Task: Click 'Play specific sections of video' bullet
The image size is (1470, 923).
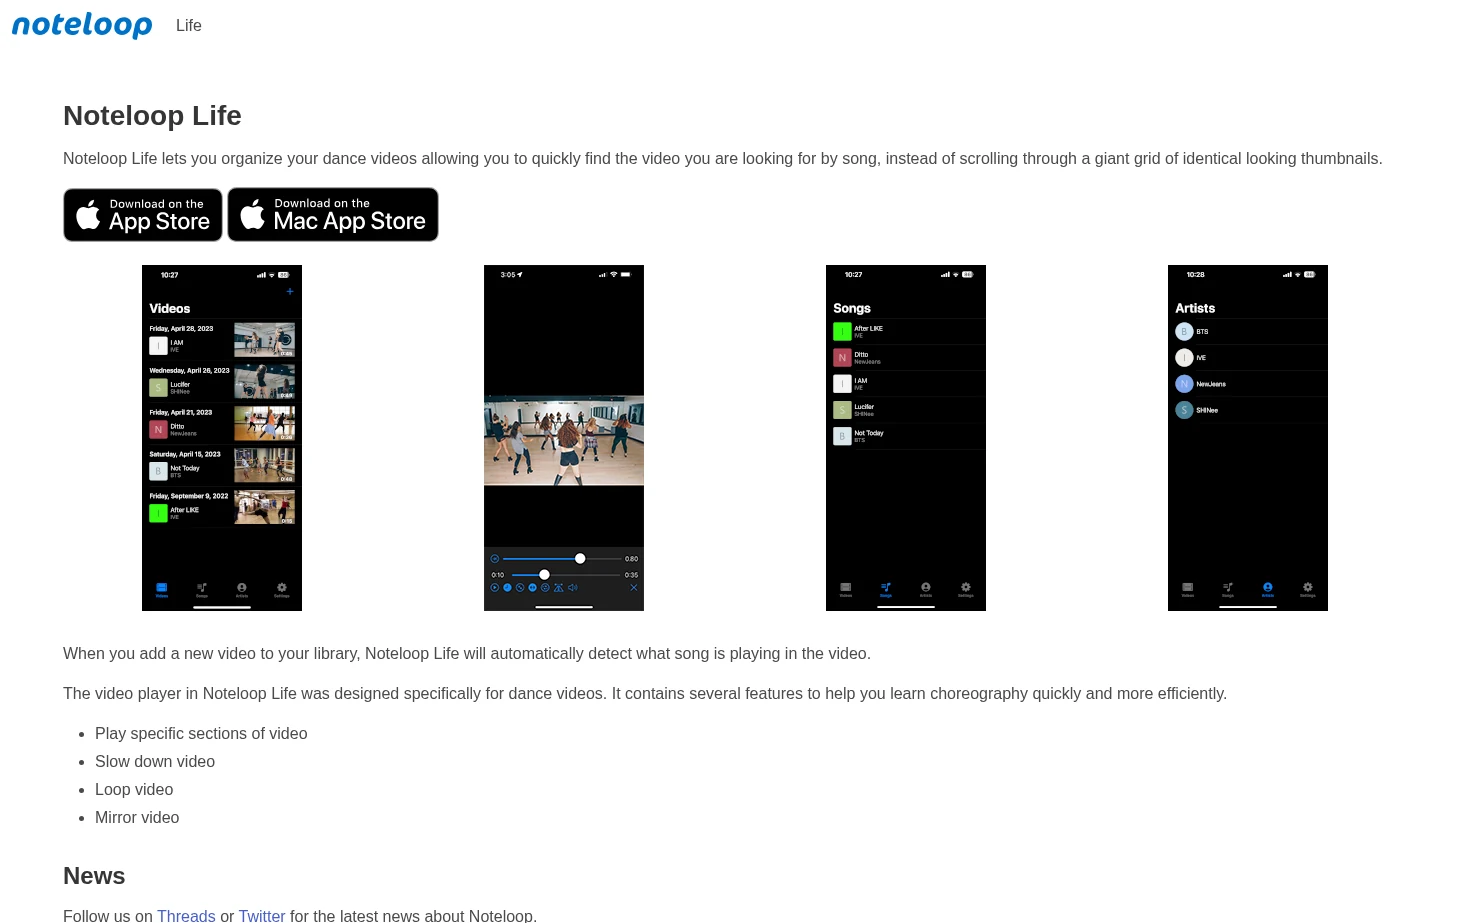Action: tap(201, 734)
